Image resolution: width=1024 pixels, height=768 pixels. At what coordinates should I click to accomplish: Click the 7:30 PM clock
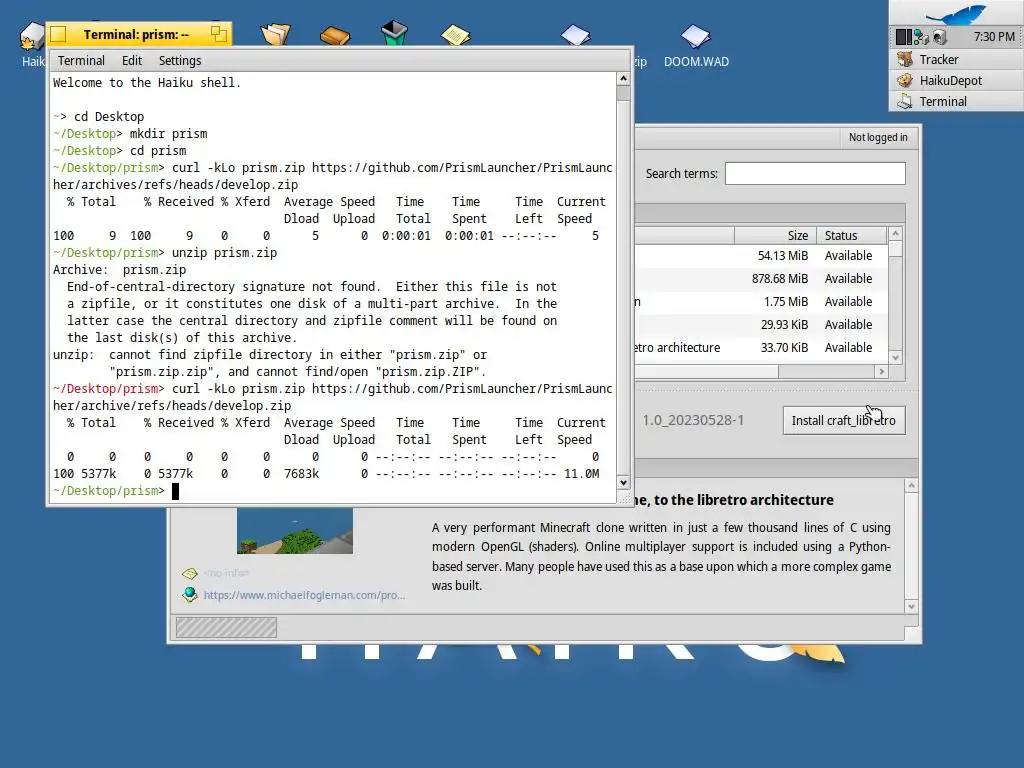(994, 37)
